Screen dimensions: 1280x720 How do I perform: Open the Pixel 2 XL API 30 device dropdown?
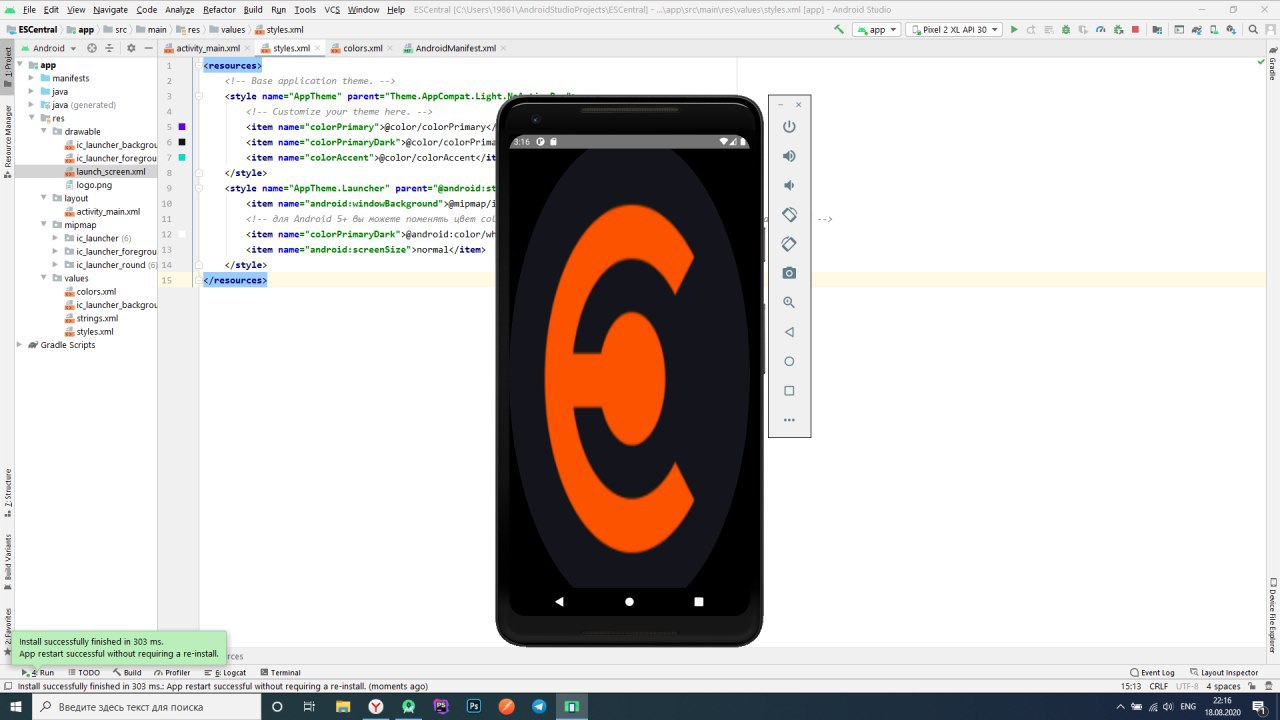coord(954,30)
